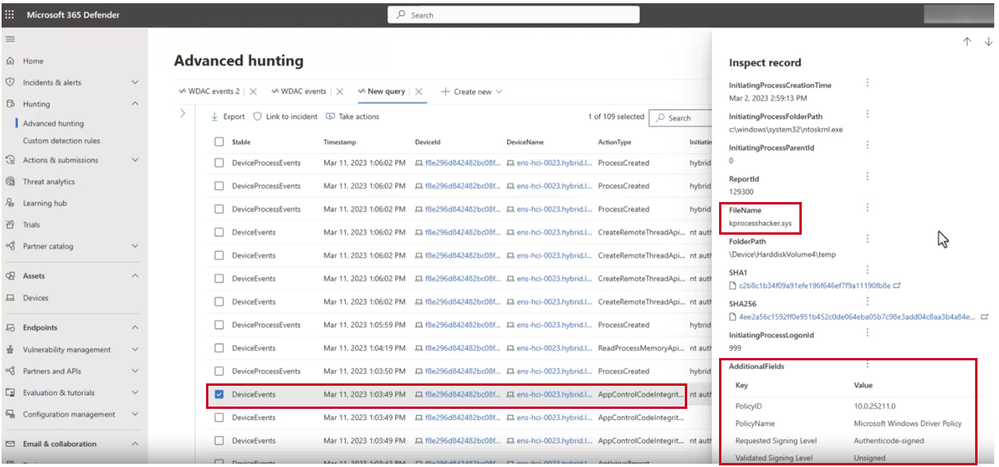Switch to WDAC events 2 tab

click(209, 92)
